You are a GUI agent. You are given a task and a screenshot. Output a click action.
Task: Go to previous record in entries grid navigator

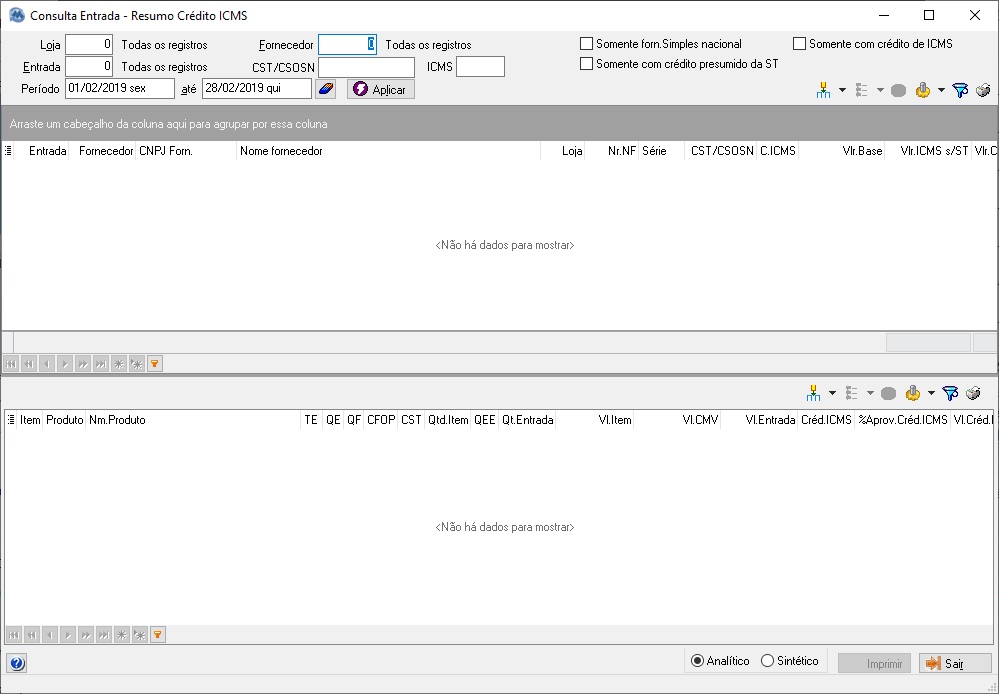pos(47,364)
